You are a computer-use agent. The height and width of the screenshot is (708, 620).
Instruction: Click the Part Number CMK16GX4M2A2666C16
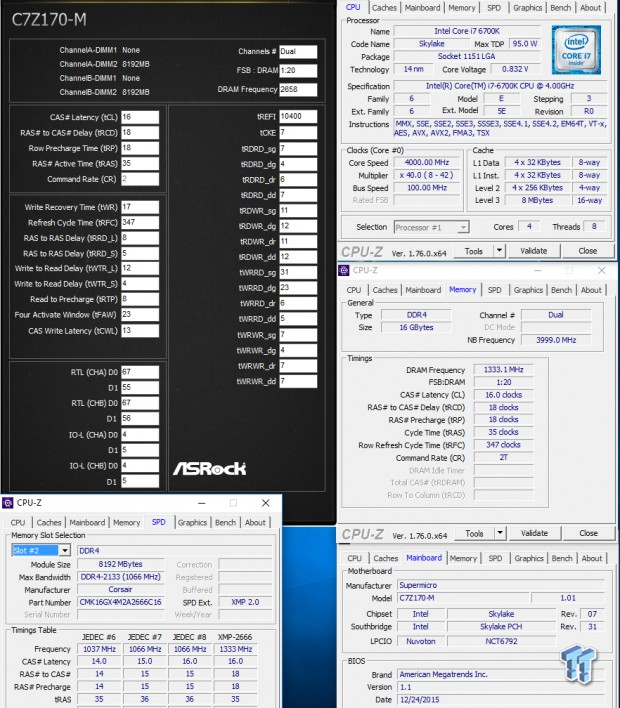tap(121, 602)
